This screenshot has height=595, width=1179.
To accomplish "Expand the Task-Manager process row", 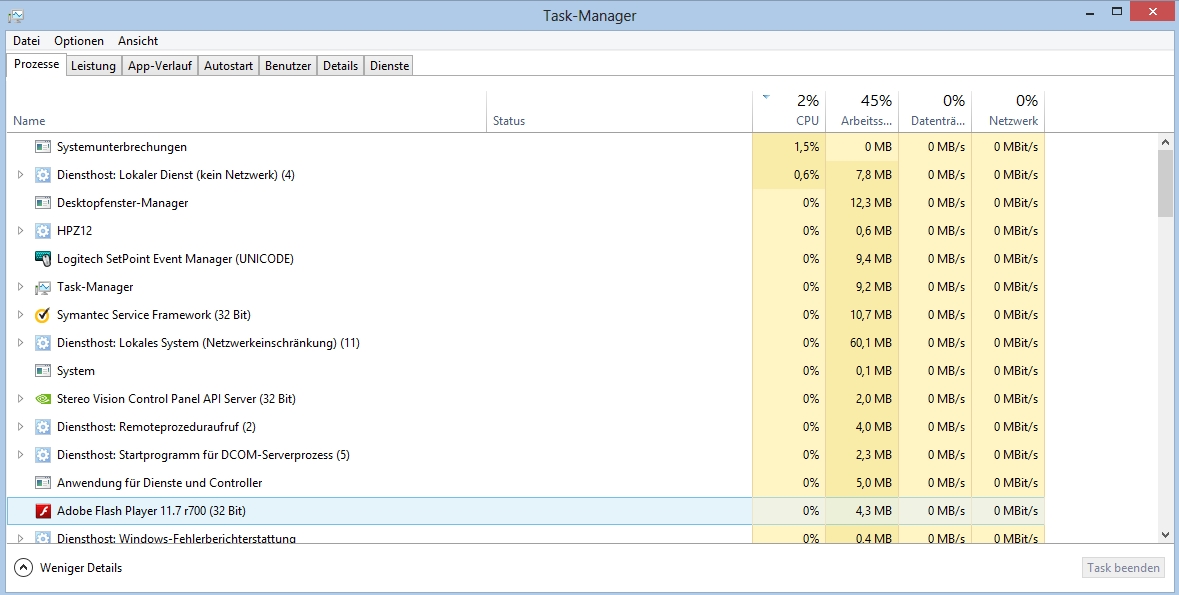I will [20, 287].
